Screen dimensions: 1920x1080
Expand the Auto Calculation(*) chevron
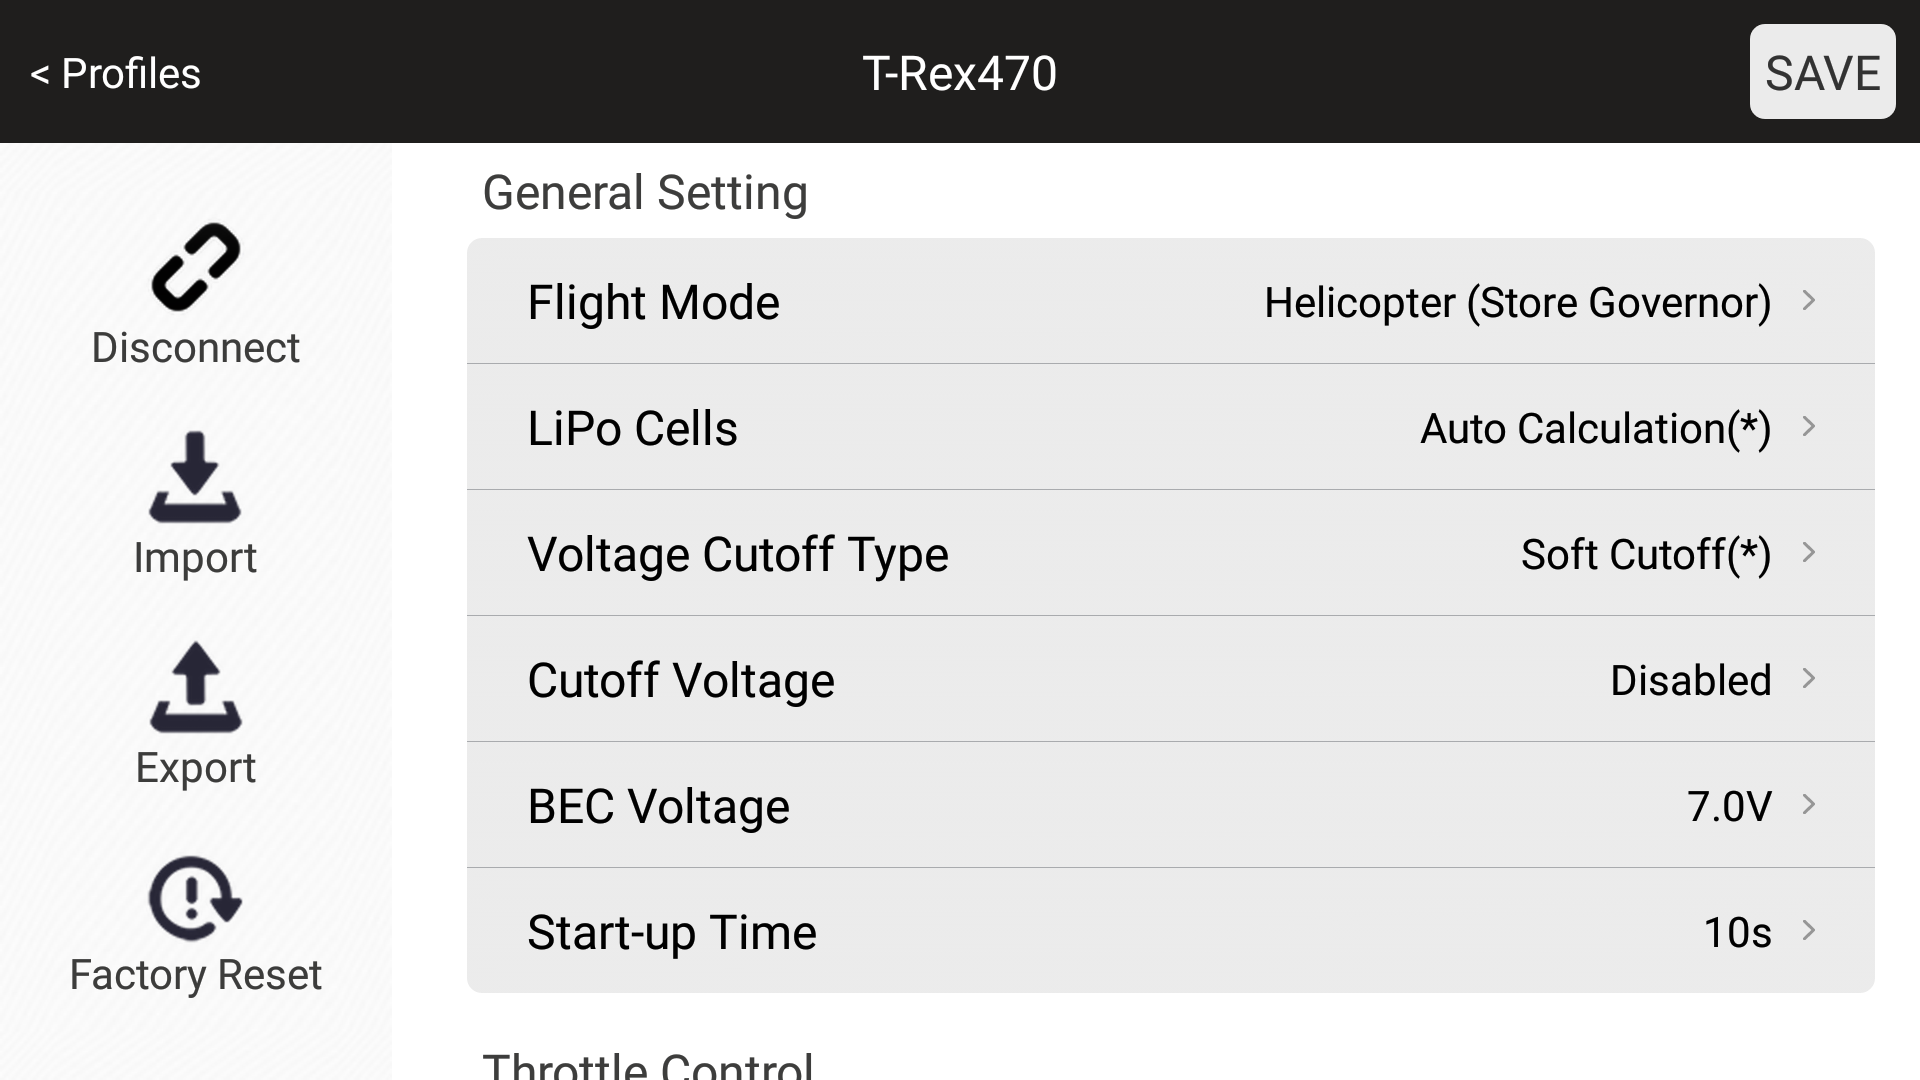pyautogui.click(x=1808, y=427)
